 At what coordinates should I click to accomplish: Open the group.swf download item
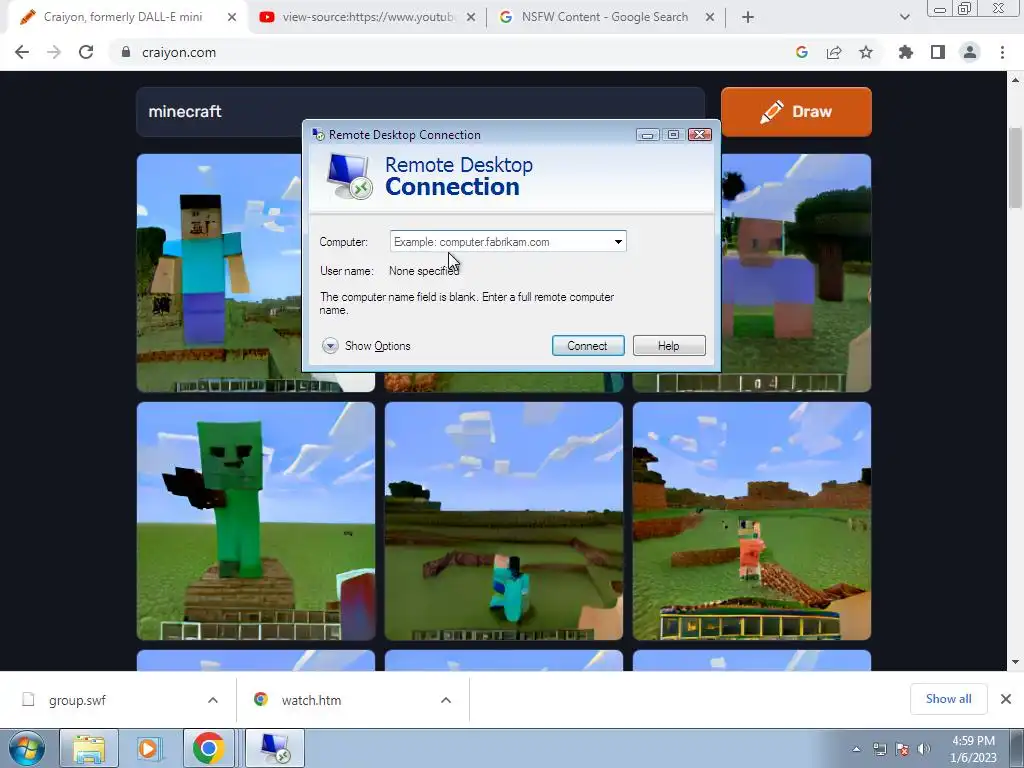[77, 700]
